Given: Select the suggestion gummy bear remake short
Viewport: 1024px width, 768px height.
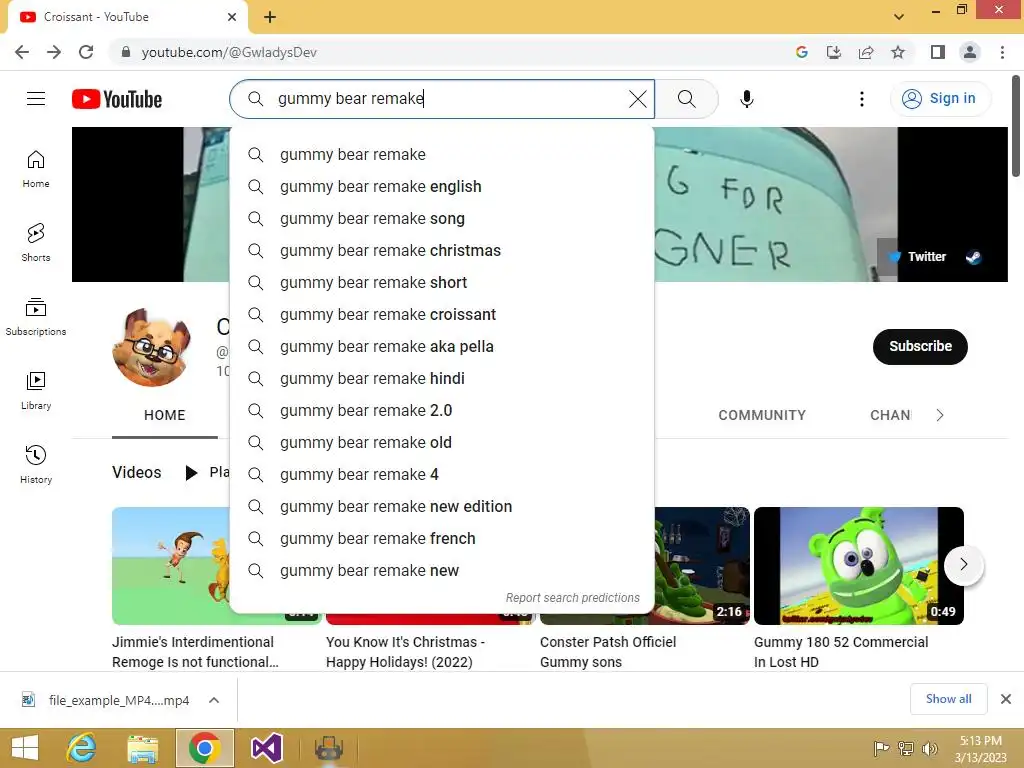Looking at the screenshot, I should [442, 283].
